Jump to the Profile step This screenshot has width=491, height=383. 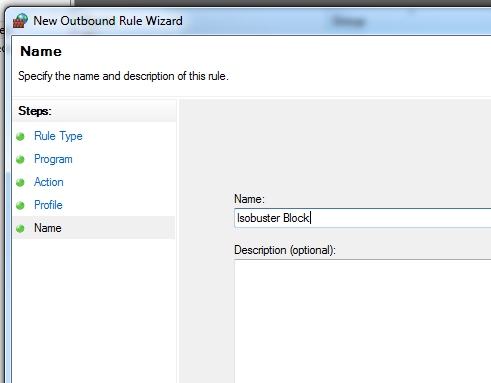click(48, 205)
